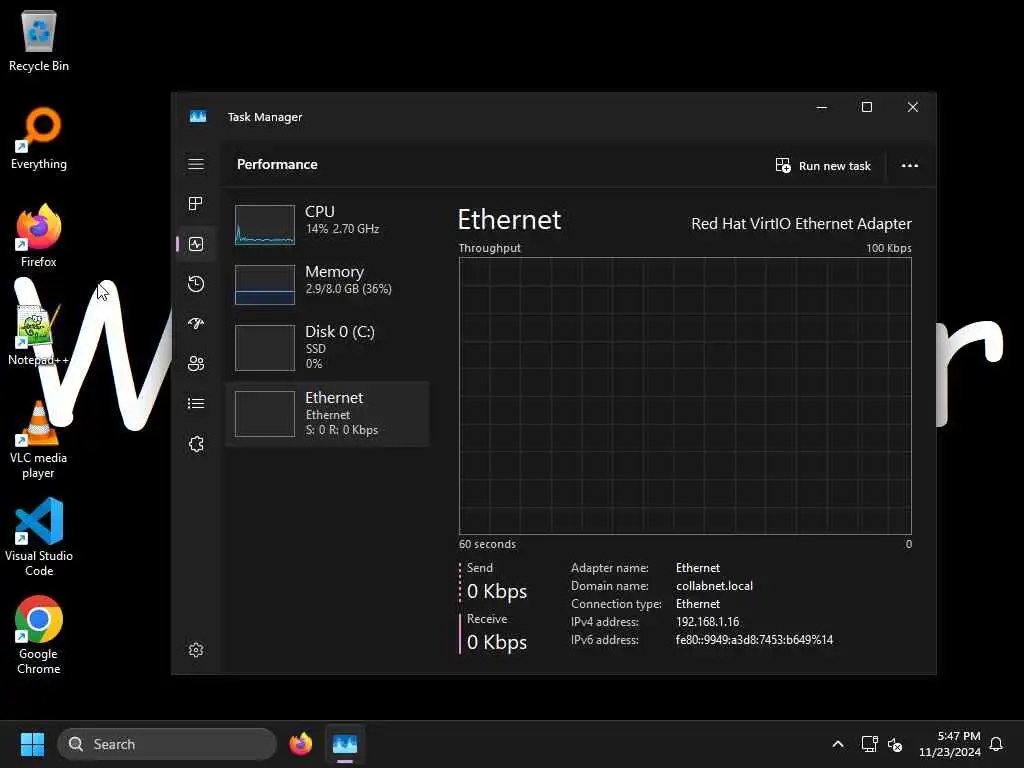1024x768 pixels.
Task: Click the taskbar Search box
Action: [167, 744]
